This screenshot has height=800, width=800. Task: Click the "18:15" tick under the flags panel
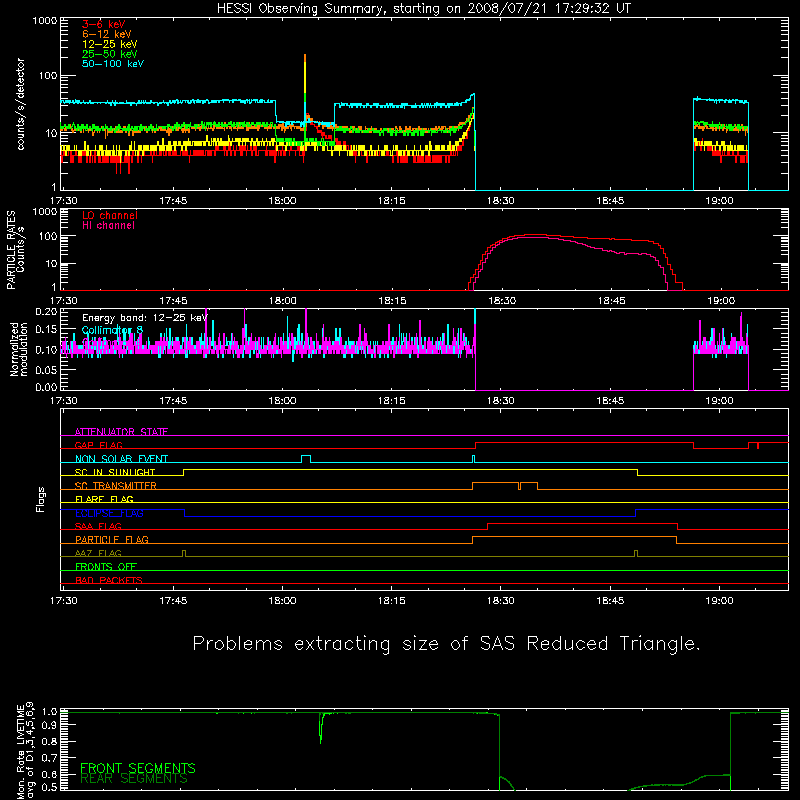(391, 601)
